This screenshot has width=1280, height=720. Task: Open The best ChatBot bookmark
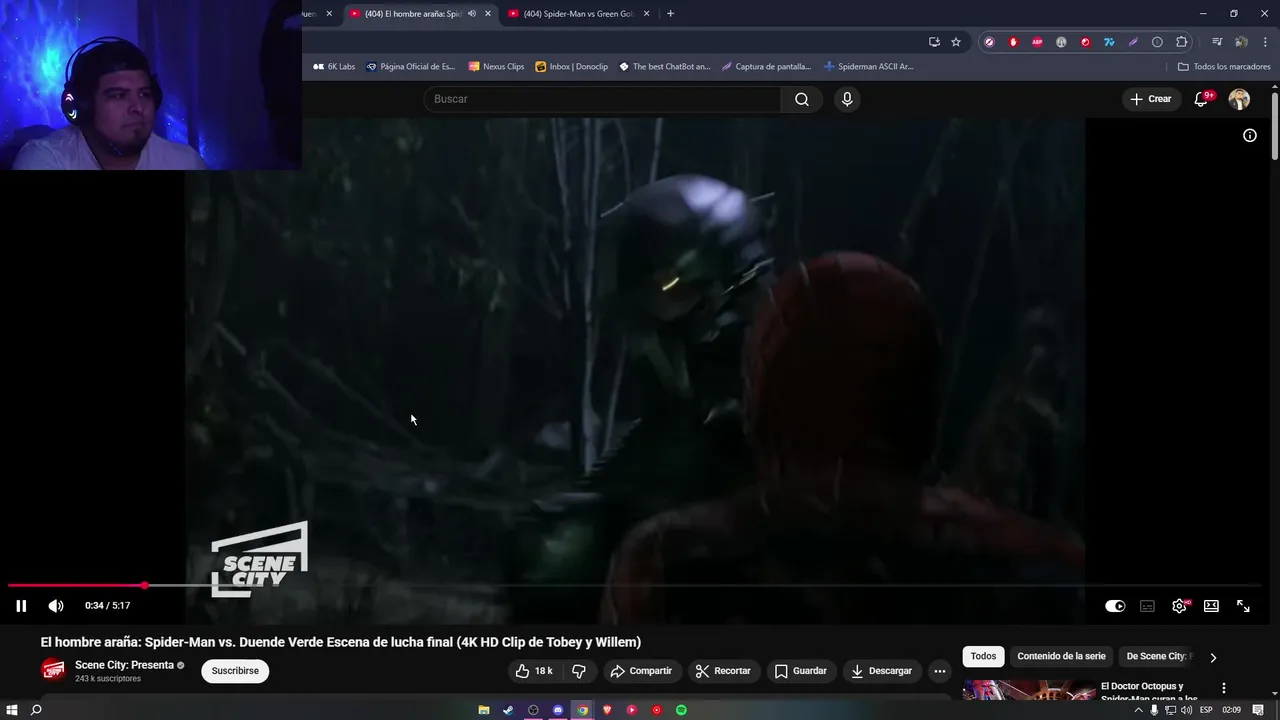pos(664,67)
